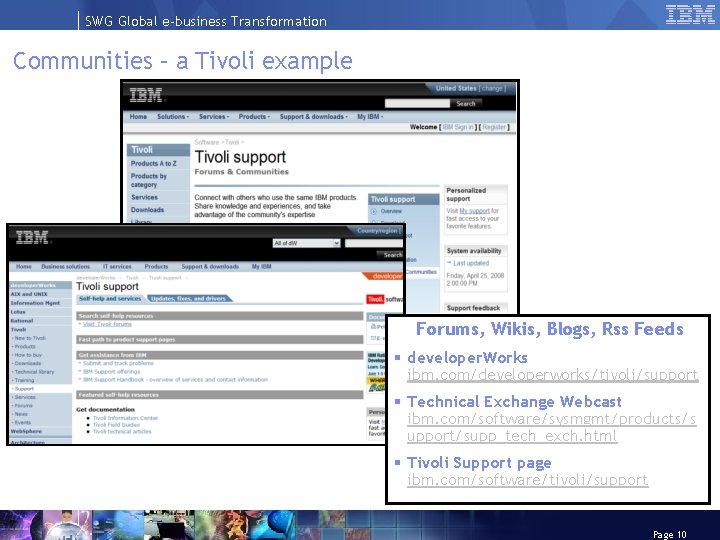Open the 'IBM Support offerings' link
720x540 pixels.
[x=112, y=371]
